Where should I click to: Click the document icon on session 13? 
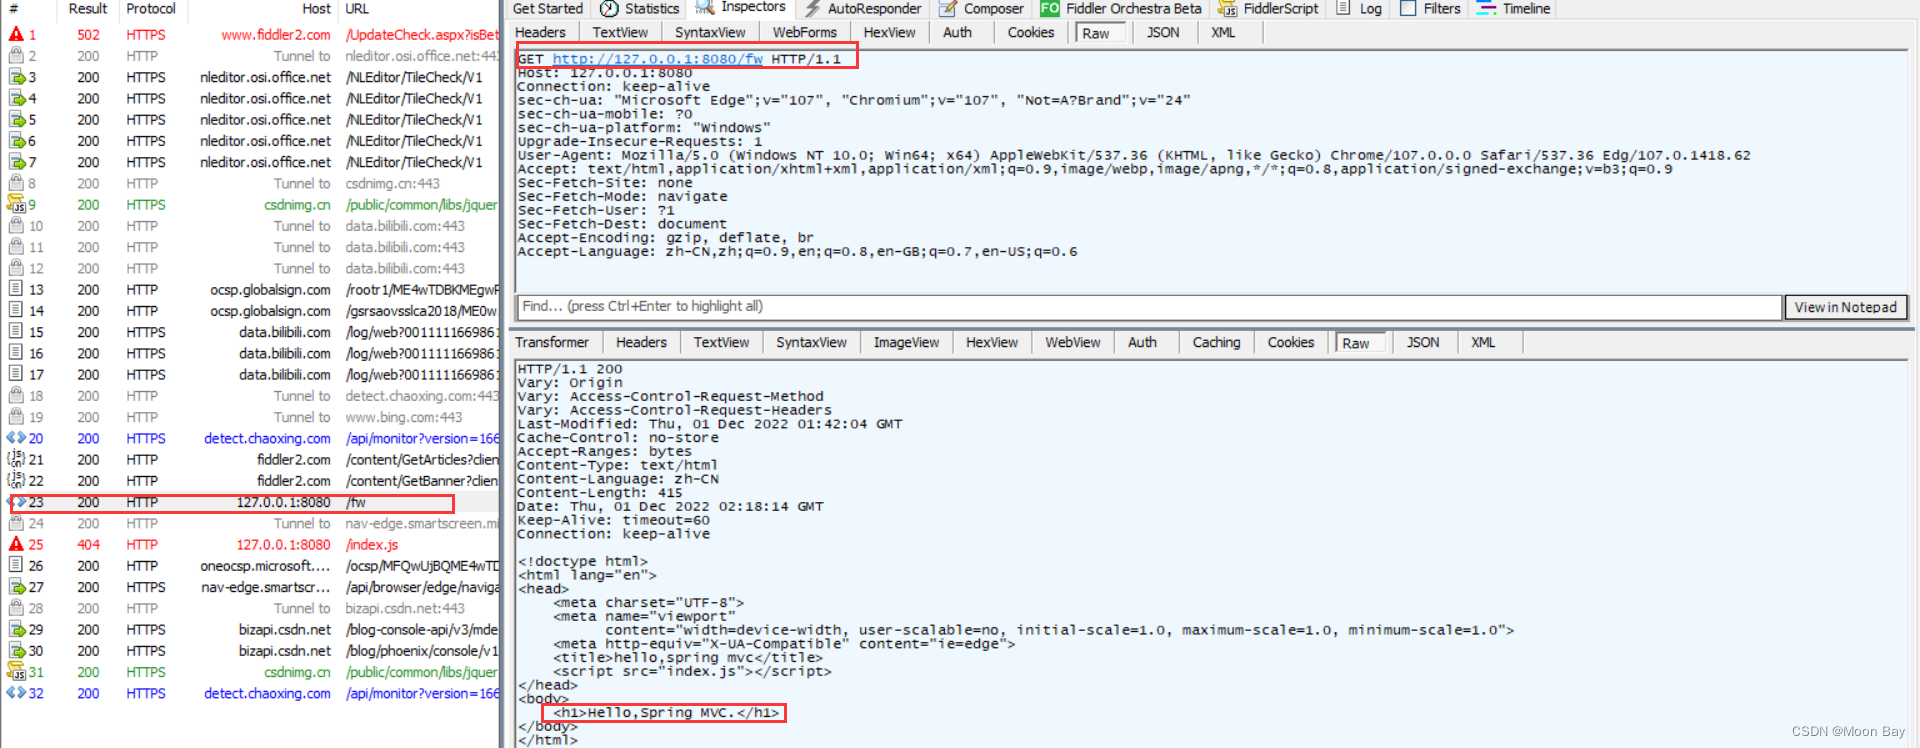[x=16, y=289]
